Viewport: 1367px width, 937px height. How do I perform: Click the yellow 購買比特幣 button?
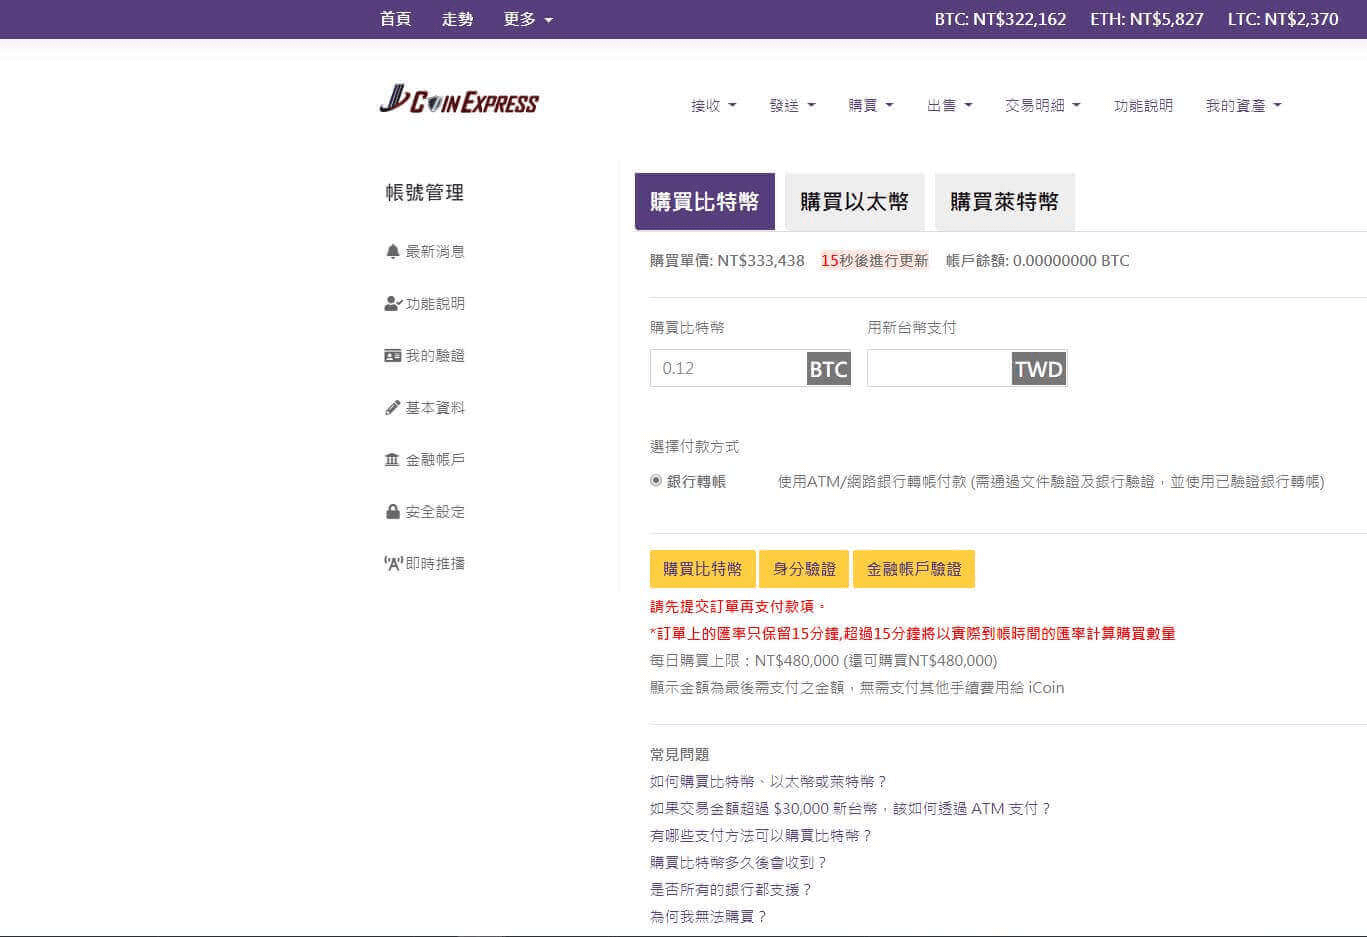[x=702, y=569]
